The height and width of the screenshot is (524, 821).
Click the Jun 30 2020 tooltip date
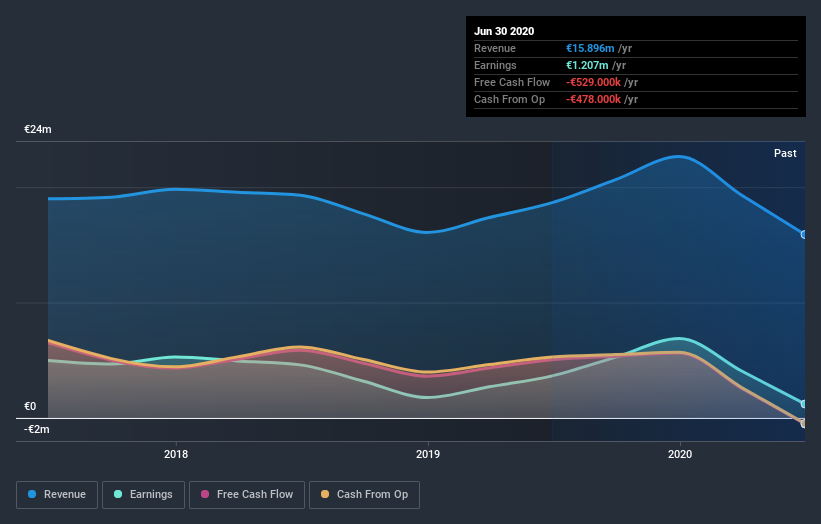pos(504,31)
